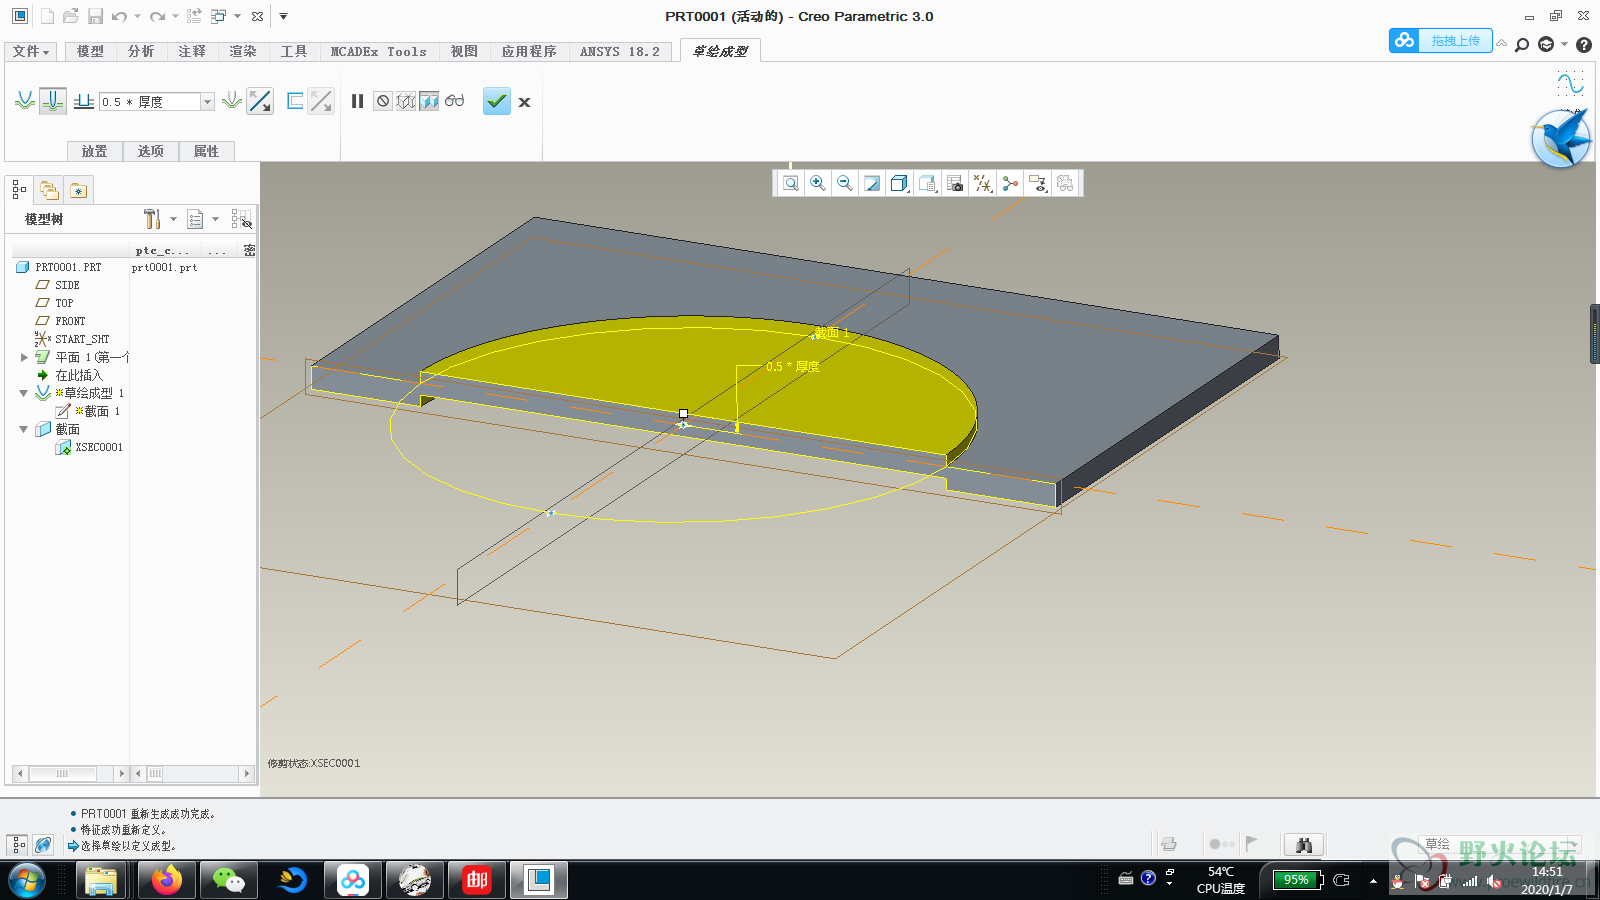Select the active pierce forming type icon
This screenshot has height=900, width=1600.
pos(53,101)
